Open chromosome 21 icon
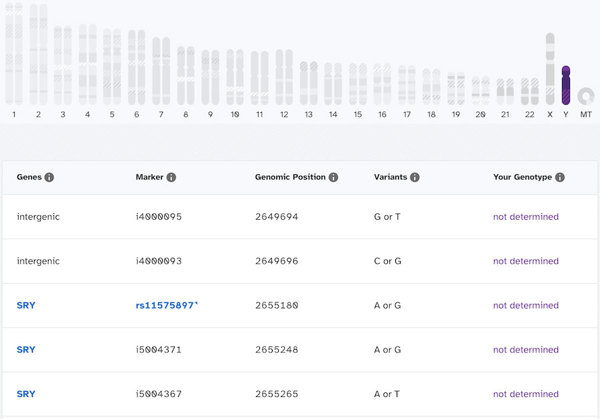This screenshot has height=419, width=600. (505, 91)
